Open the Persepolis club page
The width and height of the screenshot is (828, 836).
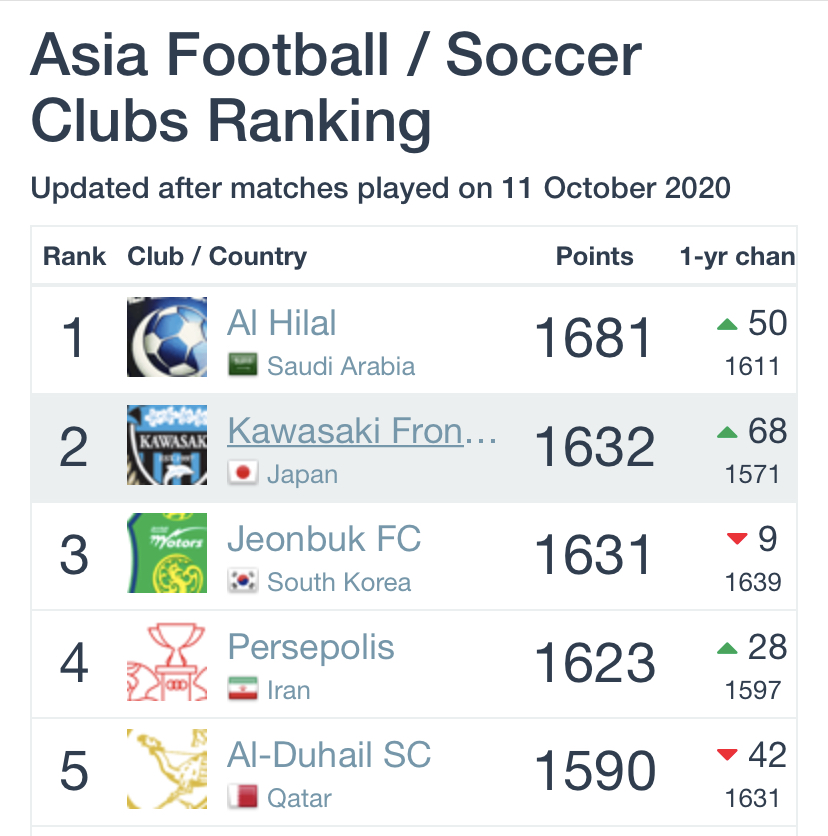[x=311, y=648]
